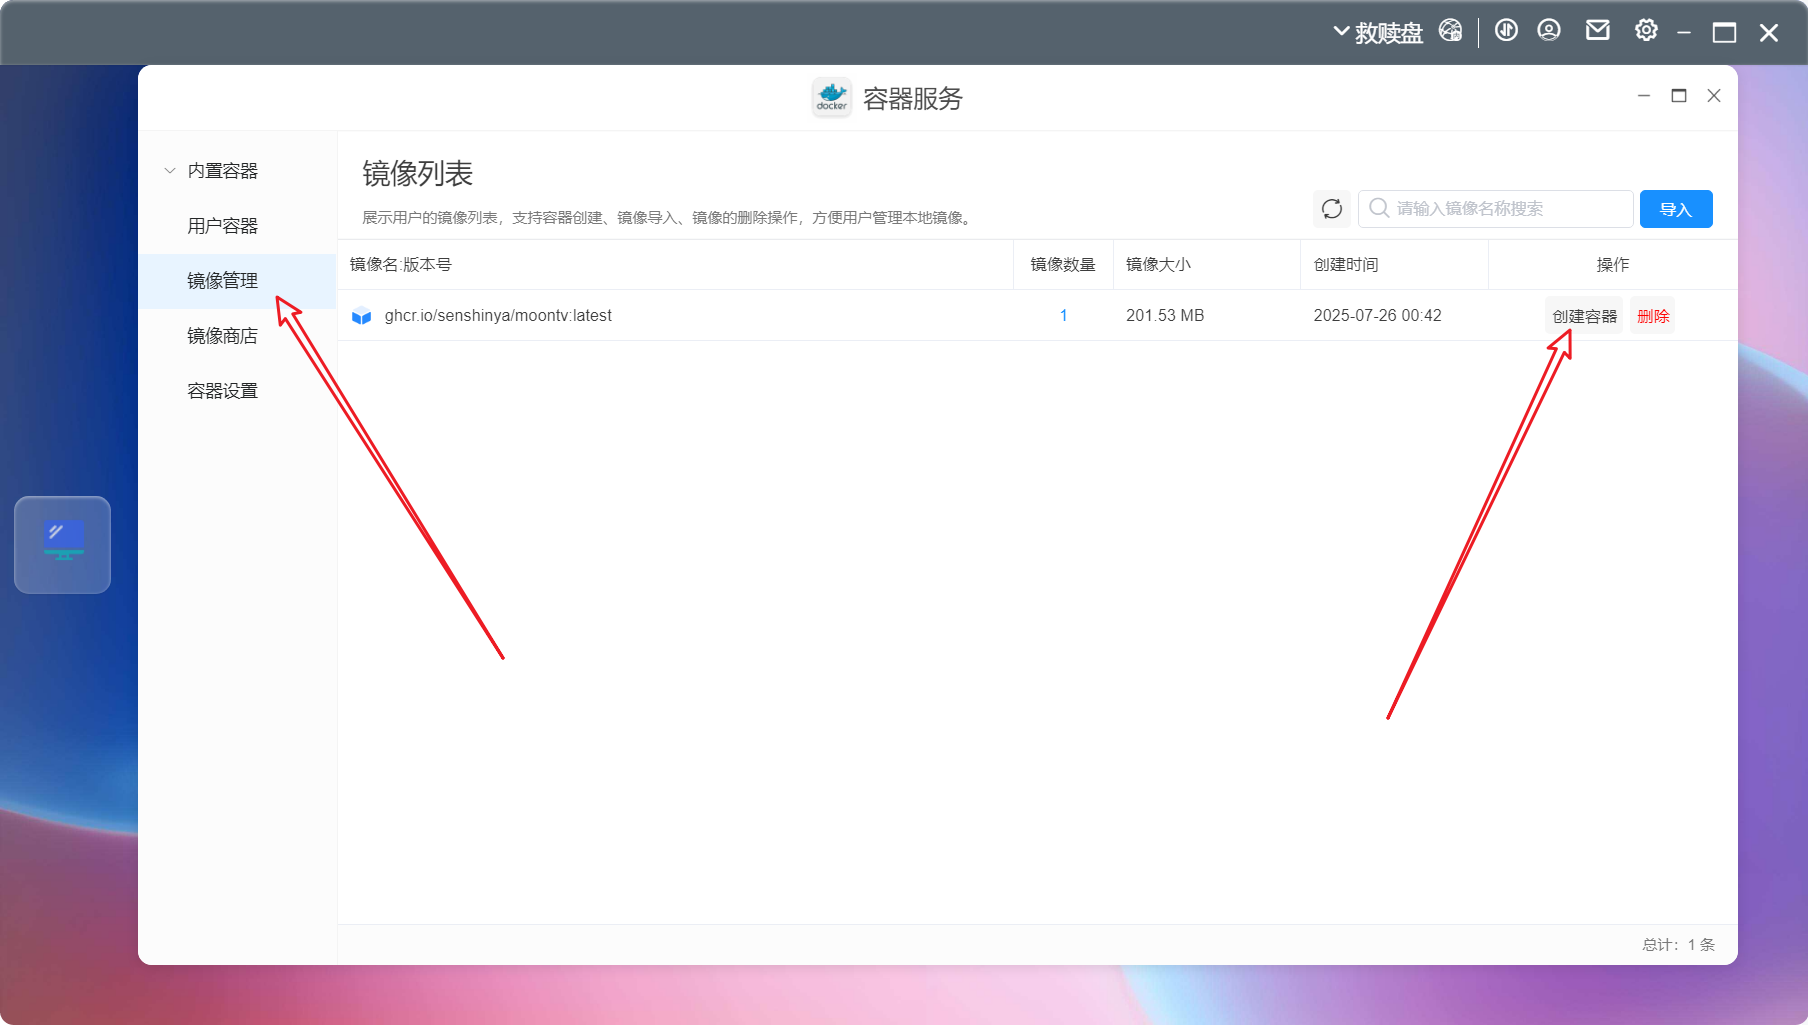Close the 容器服务 window

pos(1714,96)
